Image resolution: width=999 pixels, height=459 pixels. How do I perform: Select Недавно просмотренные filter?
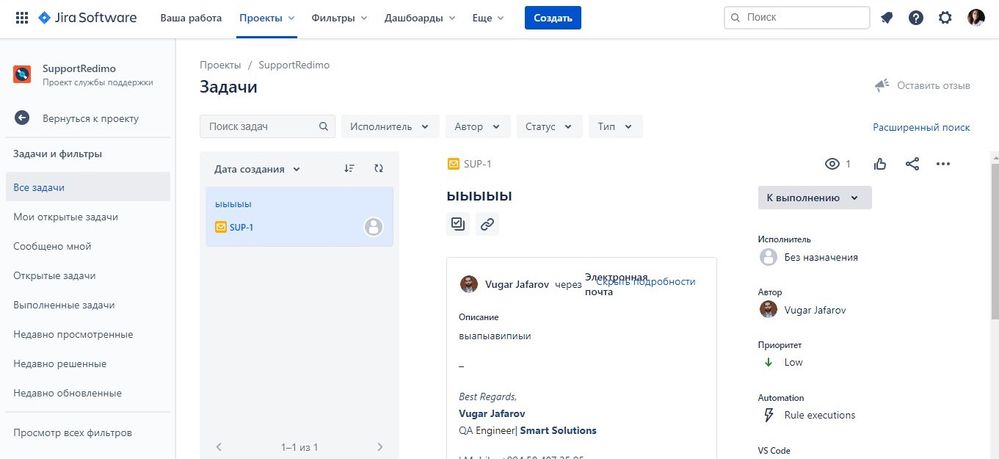[88, 334]
